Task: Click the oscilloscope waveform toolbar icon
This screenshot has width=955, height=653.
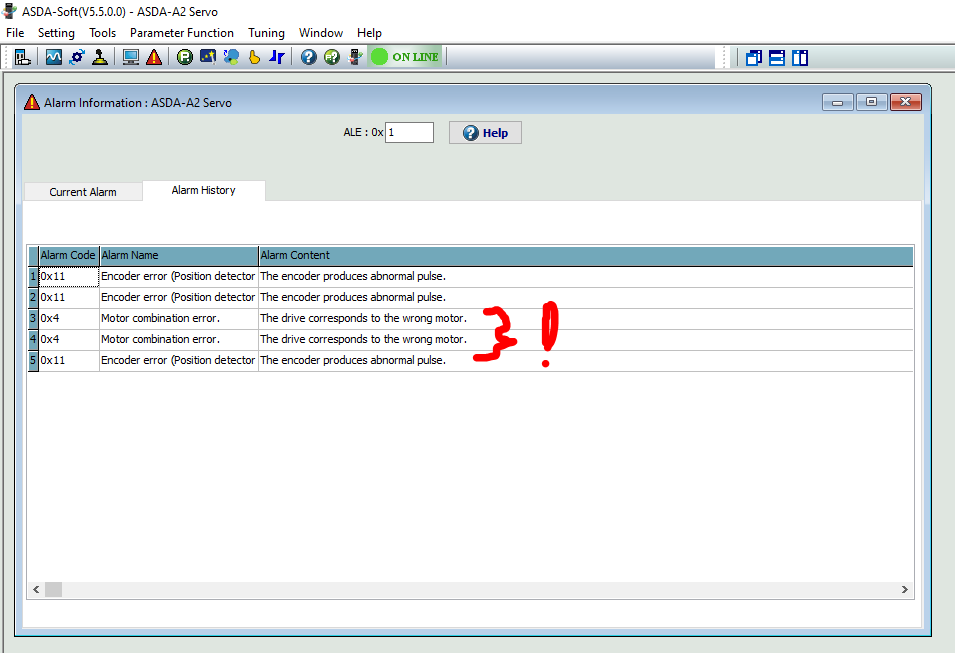Action: pyautogui.click(x=54, y=57)
